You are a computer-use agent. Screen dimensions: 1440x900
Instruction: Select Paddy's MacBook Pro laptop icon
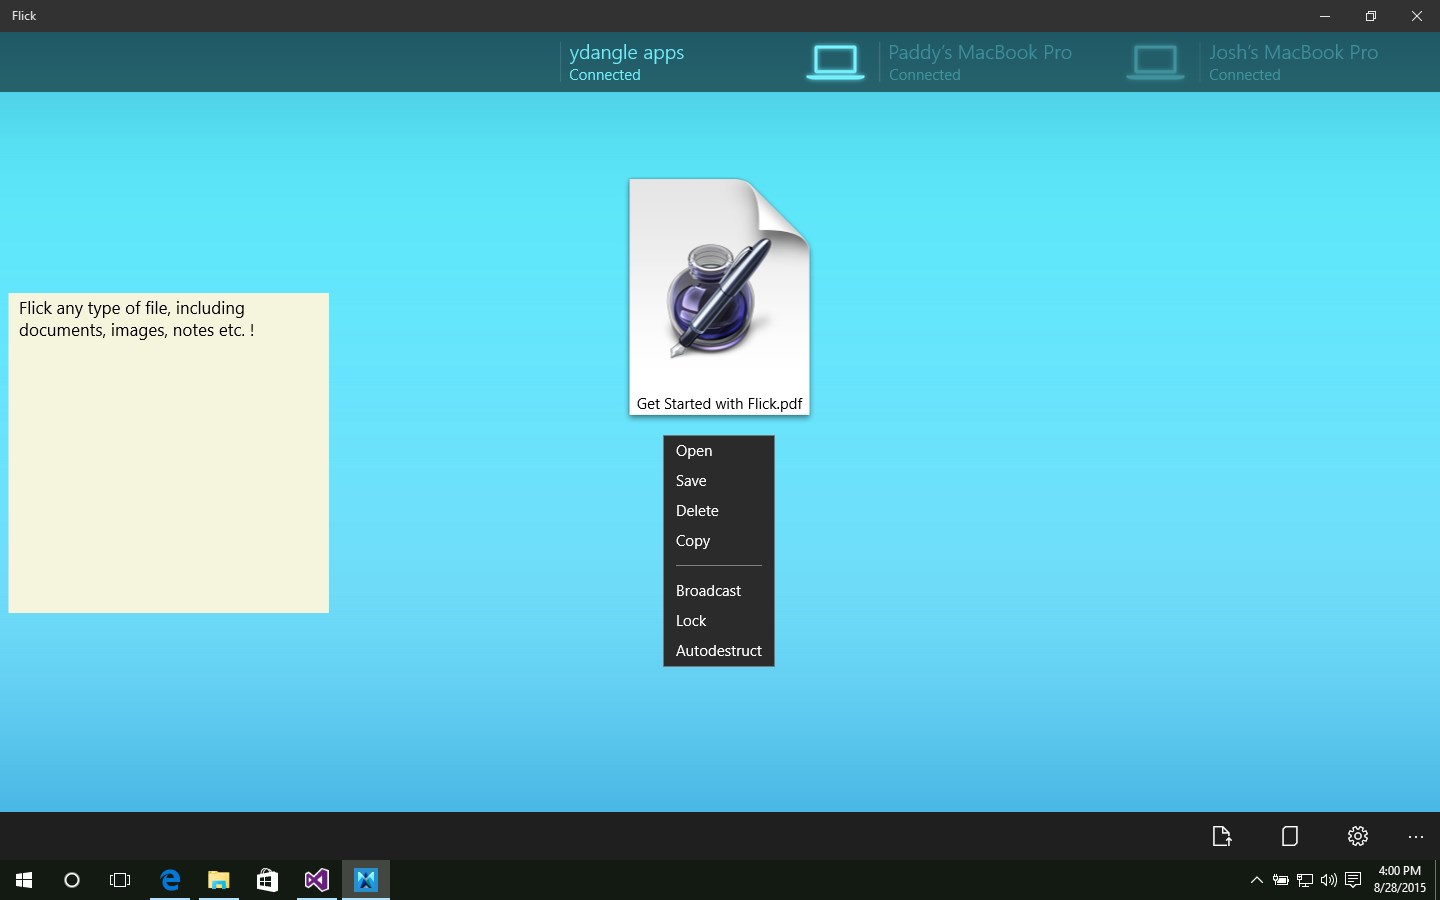835,62
